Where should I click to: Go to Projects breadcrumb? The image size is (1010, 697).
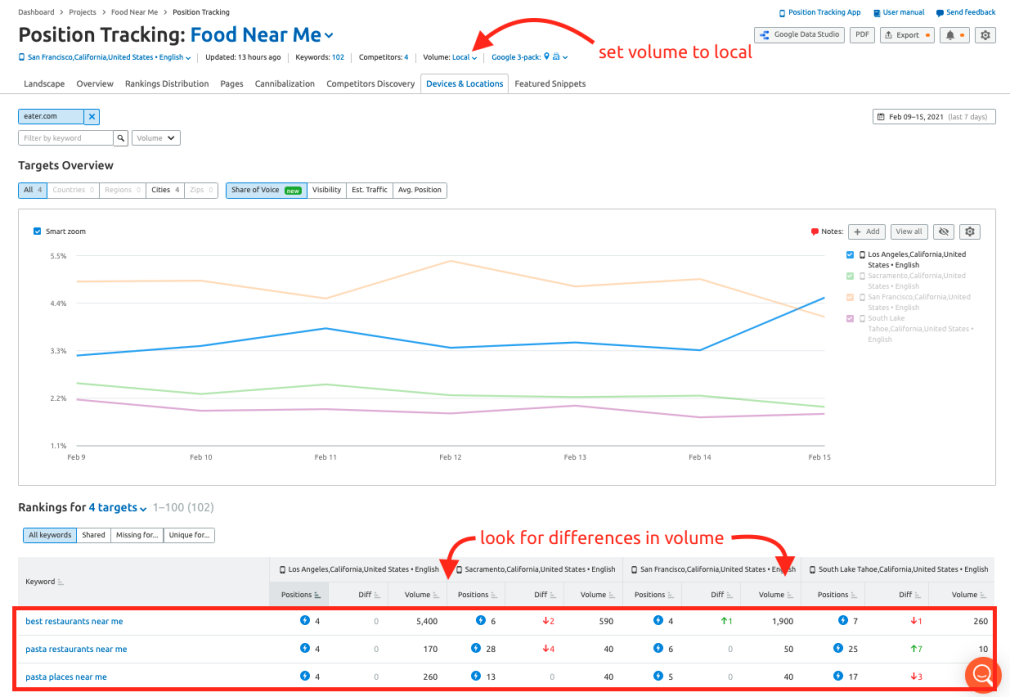point(82,12)
